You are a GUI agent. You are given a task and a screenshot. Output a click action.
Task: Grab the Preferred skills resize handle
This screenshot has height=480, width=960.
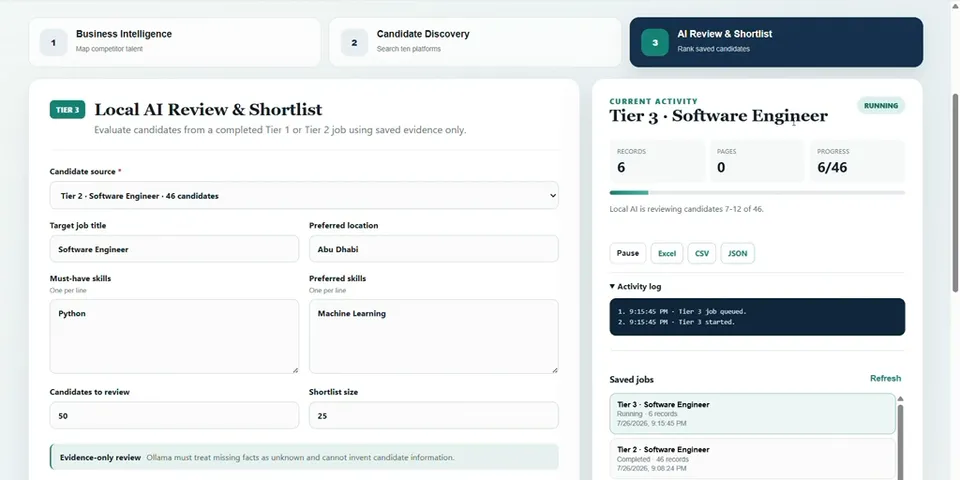pos(555,370)
